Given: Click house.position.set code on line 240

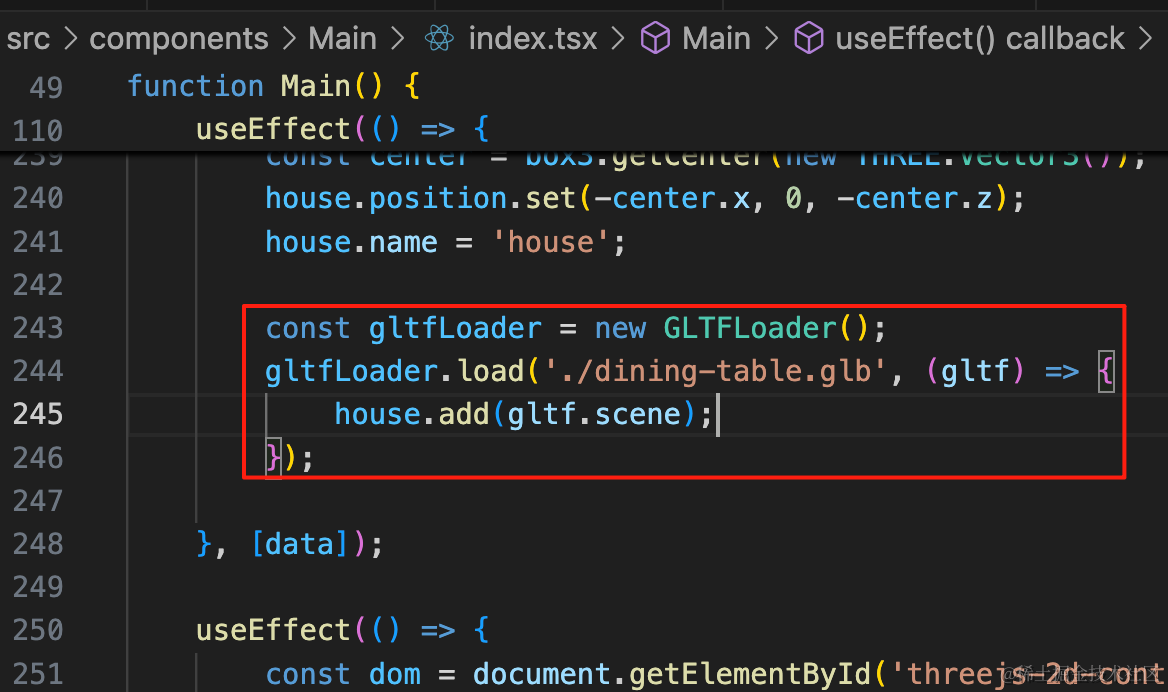Looking at the screenshot, I should 421,199.
